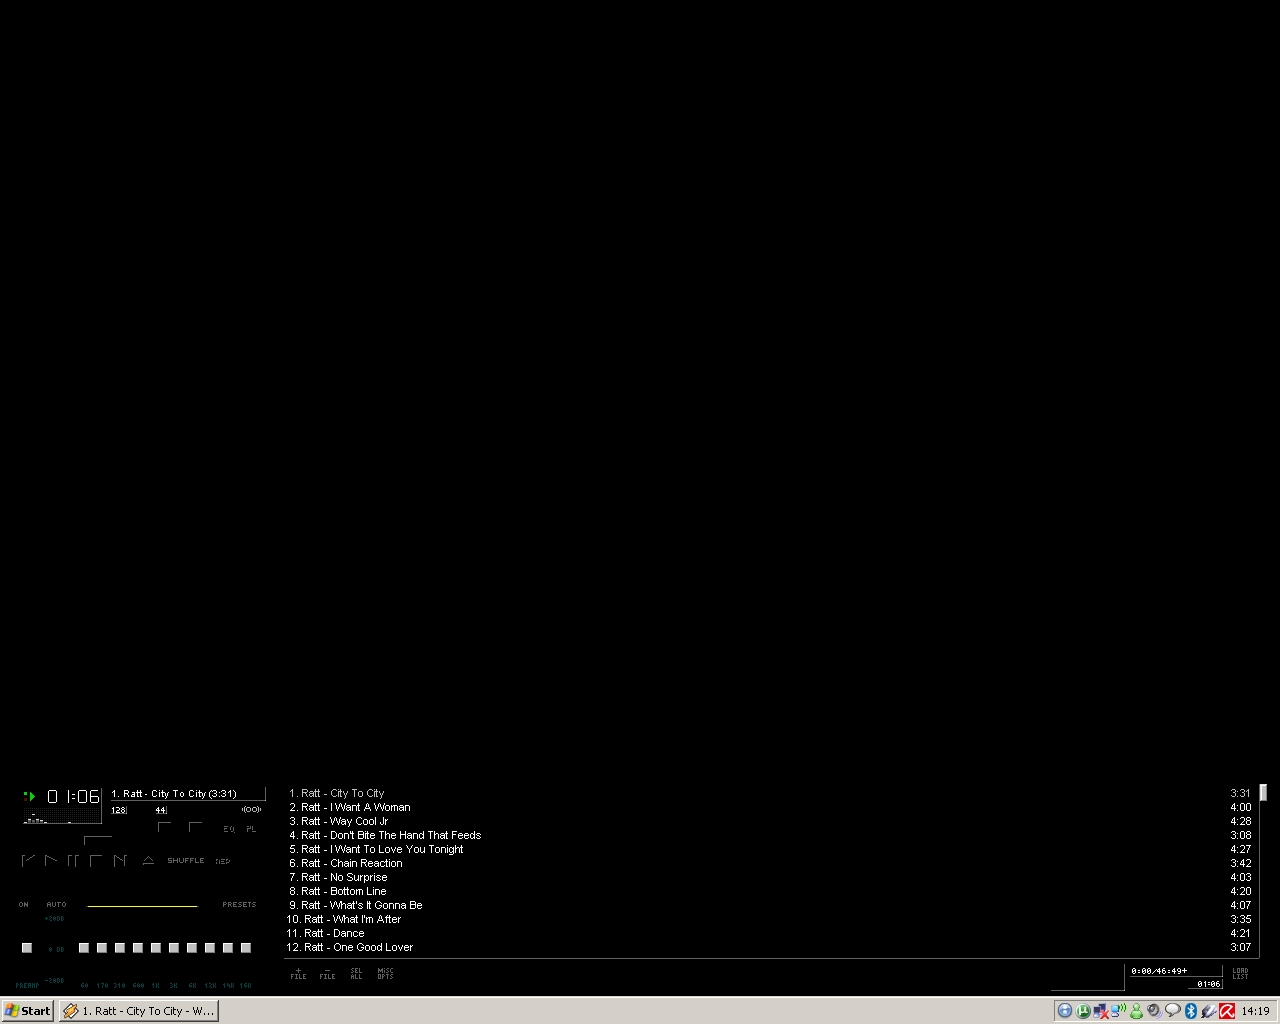Click the 310 Hz equalizer slider knob

click(x=120, y=948)
